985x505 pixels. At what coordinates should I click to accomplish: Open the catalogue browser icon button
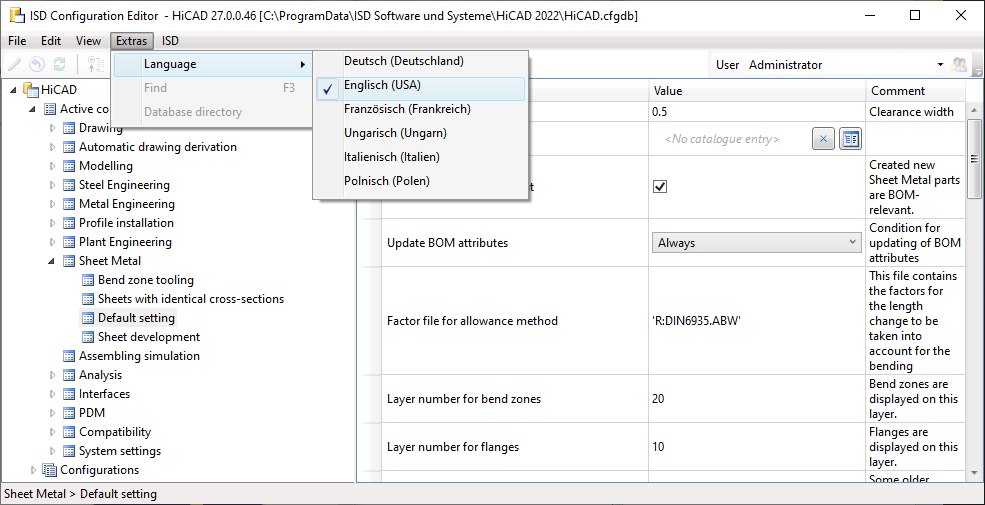click(851, 139)
